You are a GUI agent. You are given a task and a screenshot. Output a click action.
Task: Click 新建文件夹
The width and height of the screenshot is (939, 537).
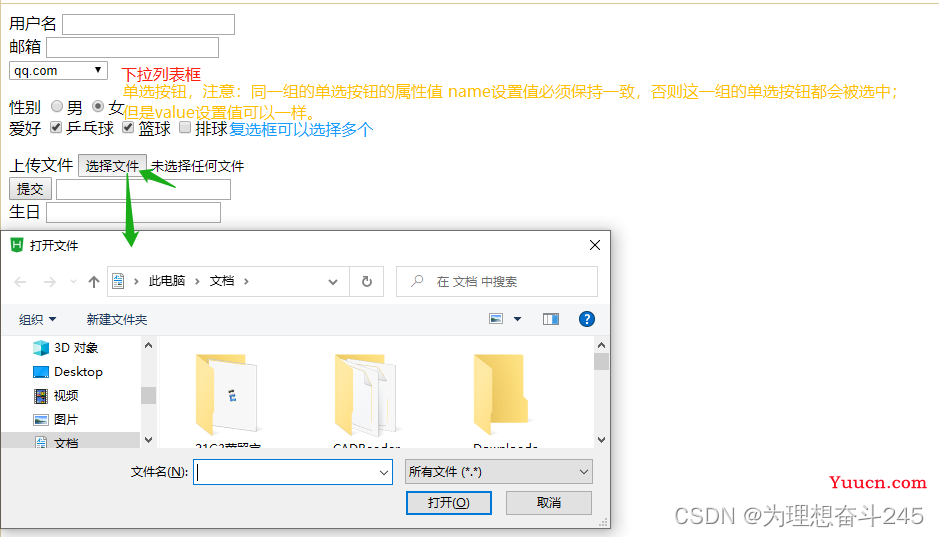[117, 320]
